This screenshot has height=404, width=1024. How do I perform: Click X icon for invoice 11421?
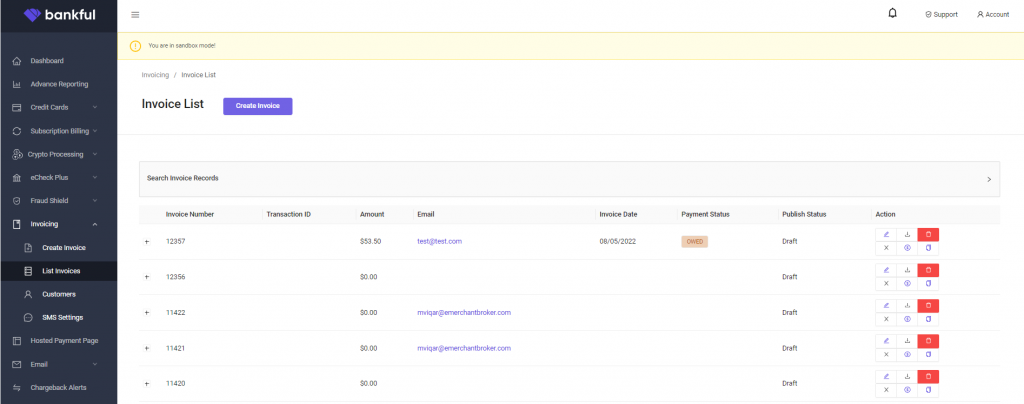tap(886, 354)
